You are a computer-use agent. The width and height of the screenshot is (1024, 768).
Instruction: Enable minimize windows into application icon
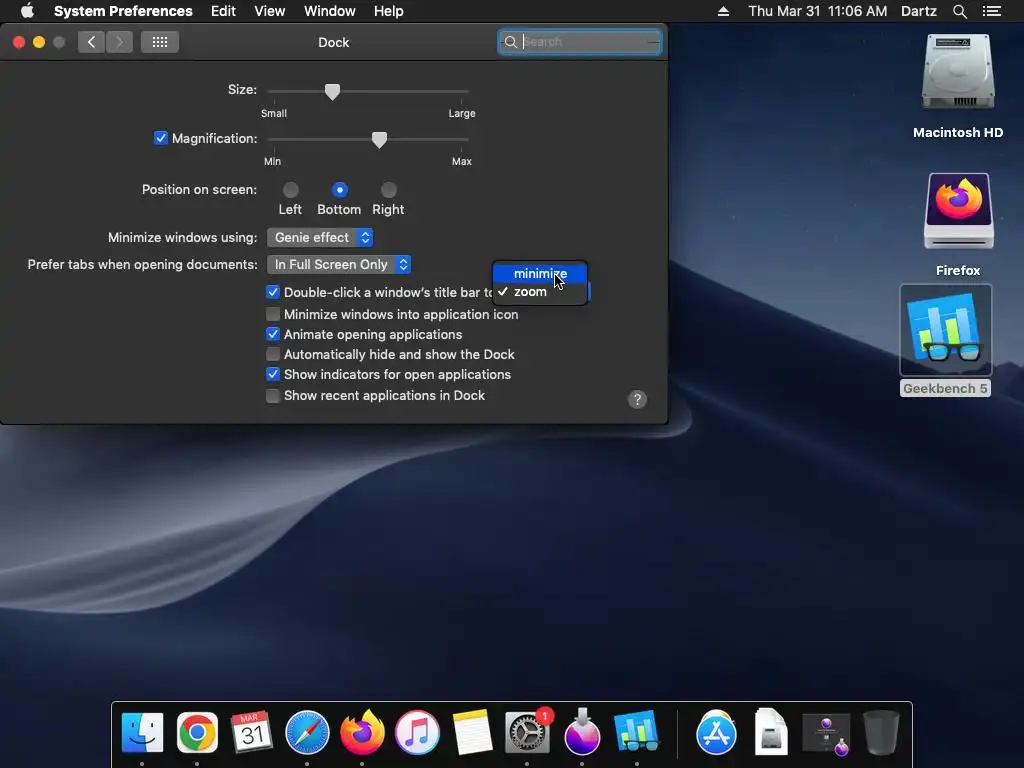pyautogui.click(x=273, y=314)
